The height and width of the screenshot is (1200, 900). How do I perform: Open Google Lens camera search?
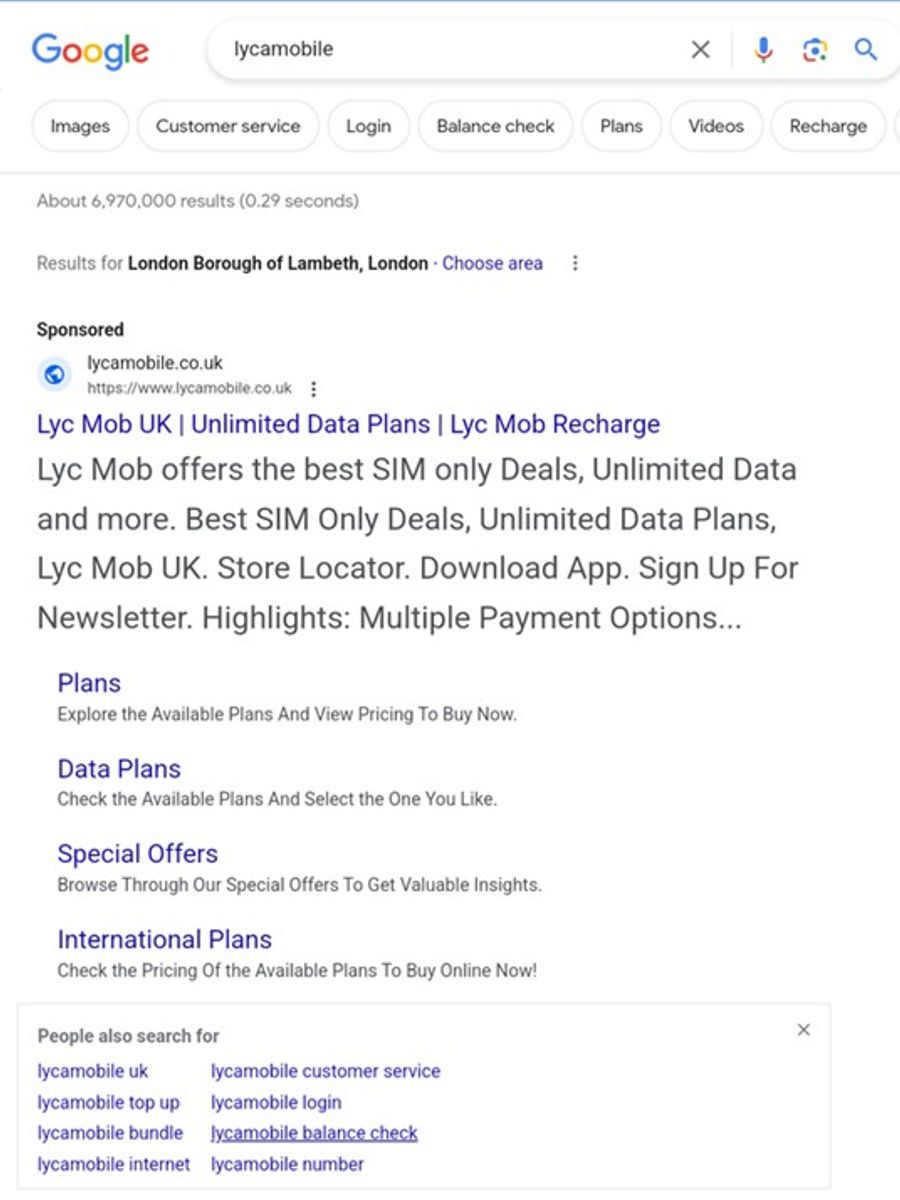point(815,49)
